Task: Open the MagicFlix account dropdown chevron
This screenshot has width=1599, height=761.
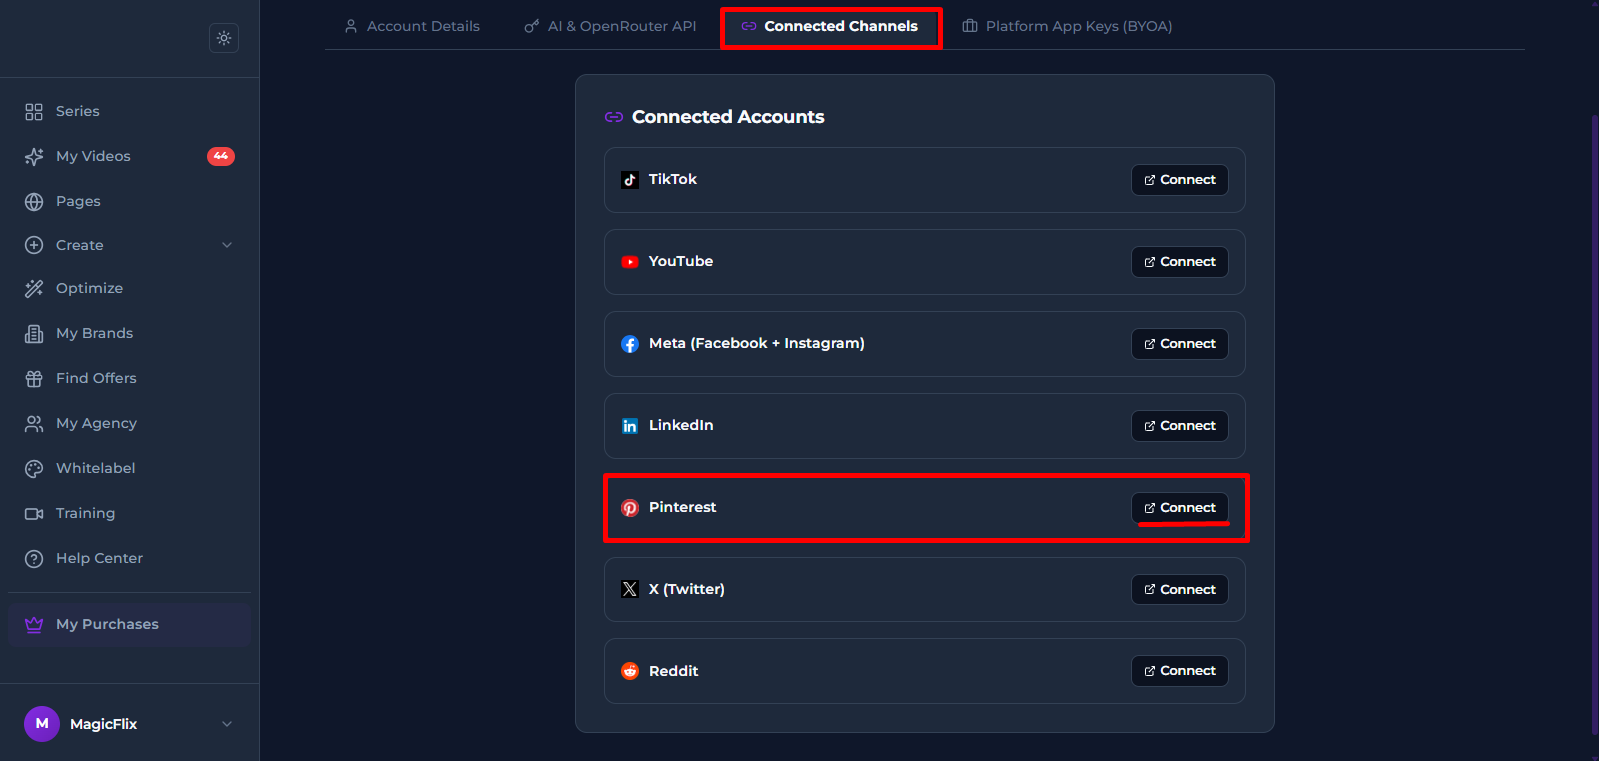Action: (227, 724)
